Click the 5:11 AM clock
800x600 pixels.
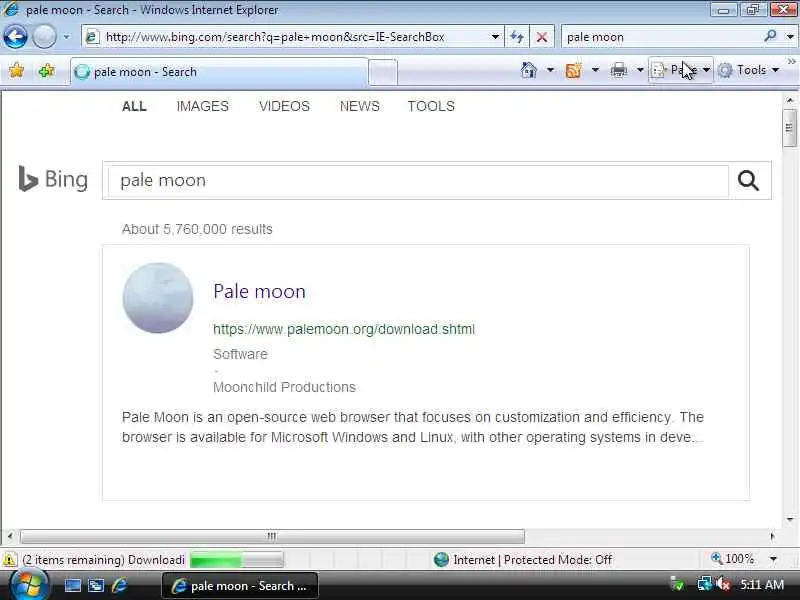pyautogui.click(x=762, y=585)
